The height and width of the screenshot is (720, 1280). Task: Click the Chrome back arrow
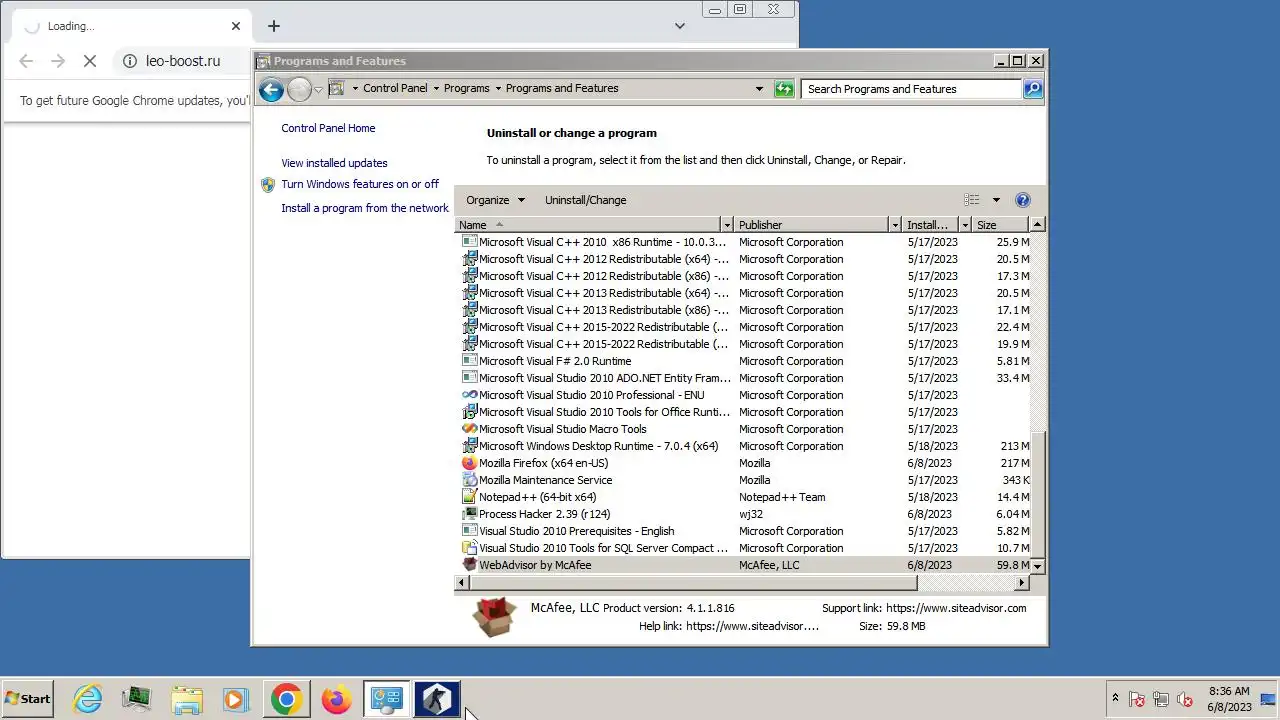click(26, 61)
